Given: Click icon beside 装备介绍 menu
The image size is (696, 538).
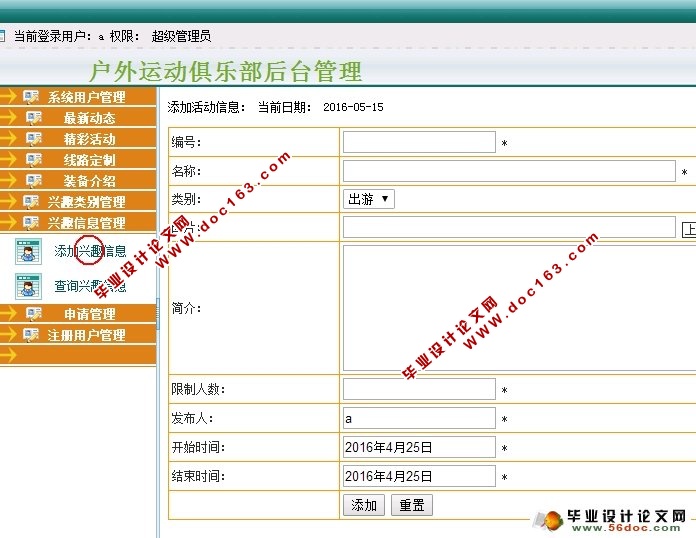Looking at the screenshot, I should pyautogui.click(x=34, y=180).
